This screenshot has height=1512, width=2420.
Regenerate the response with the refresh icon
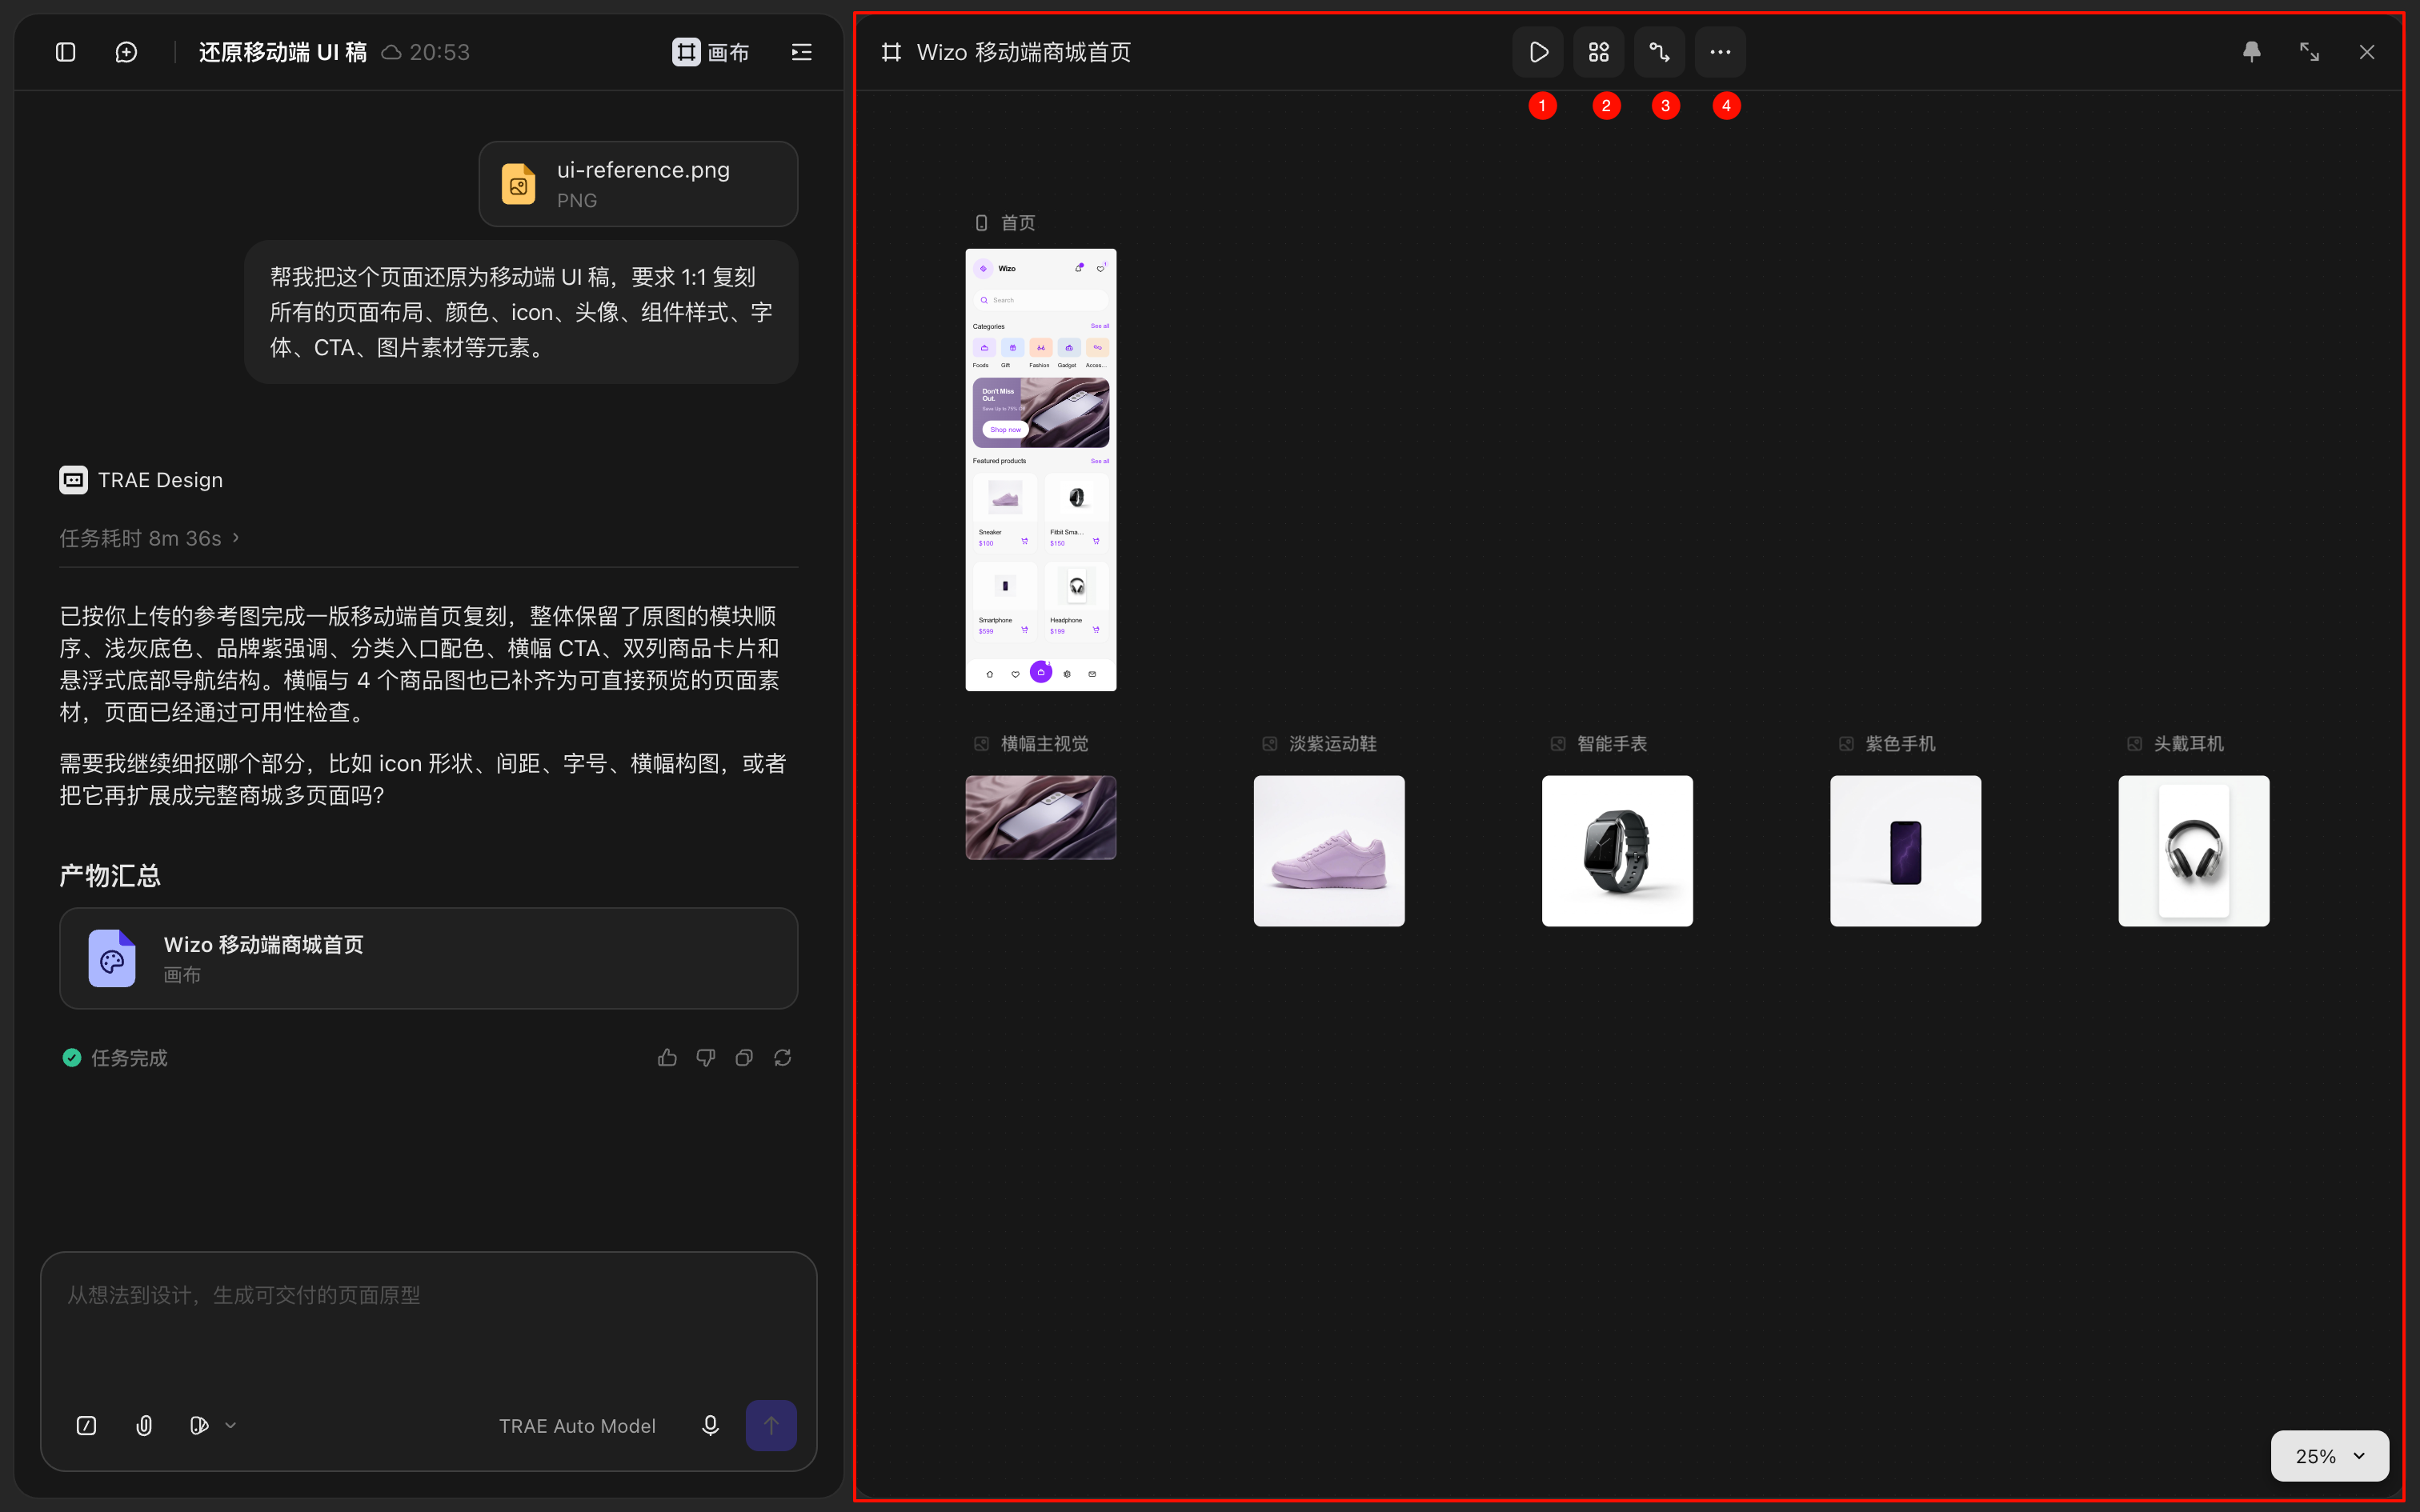[783, 1058]
